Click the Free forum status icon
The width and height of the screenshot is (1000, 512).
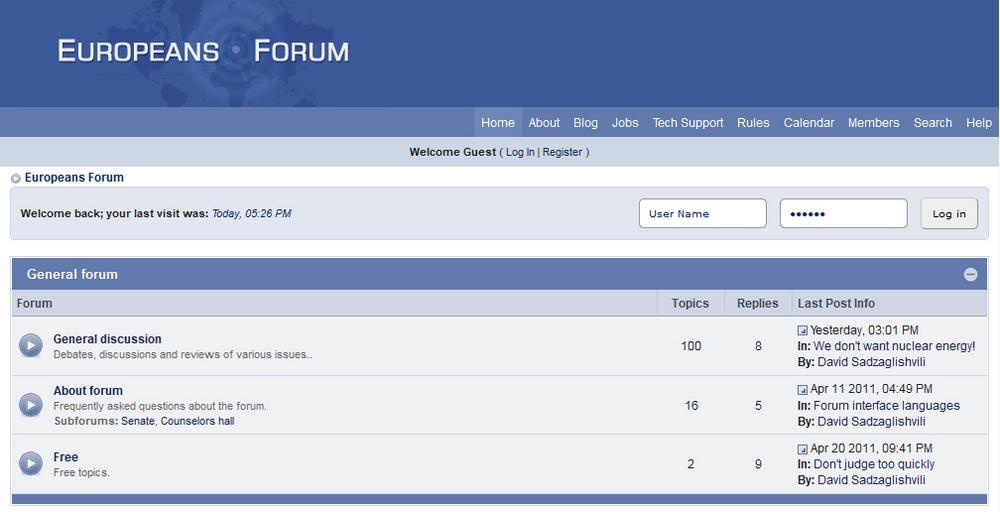click(30, 464)
